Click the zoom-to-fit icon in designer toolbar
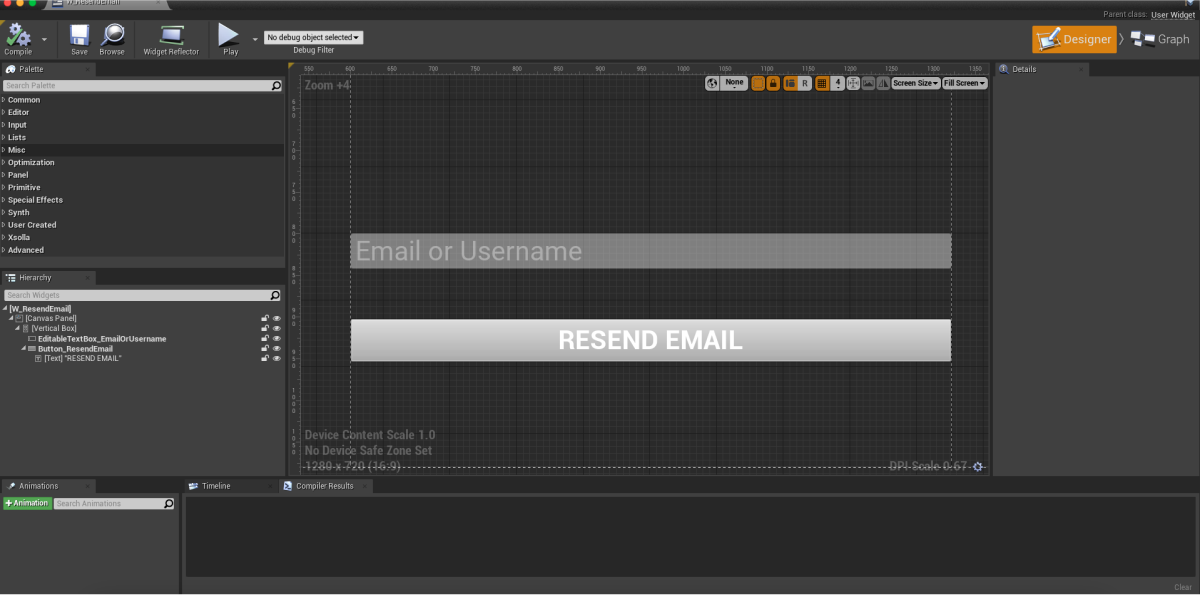This screenshot has width=1200, height=595. 853,83
